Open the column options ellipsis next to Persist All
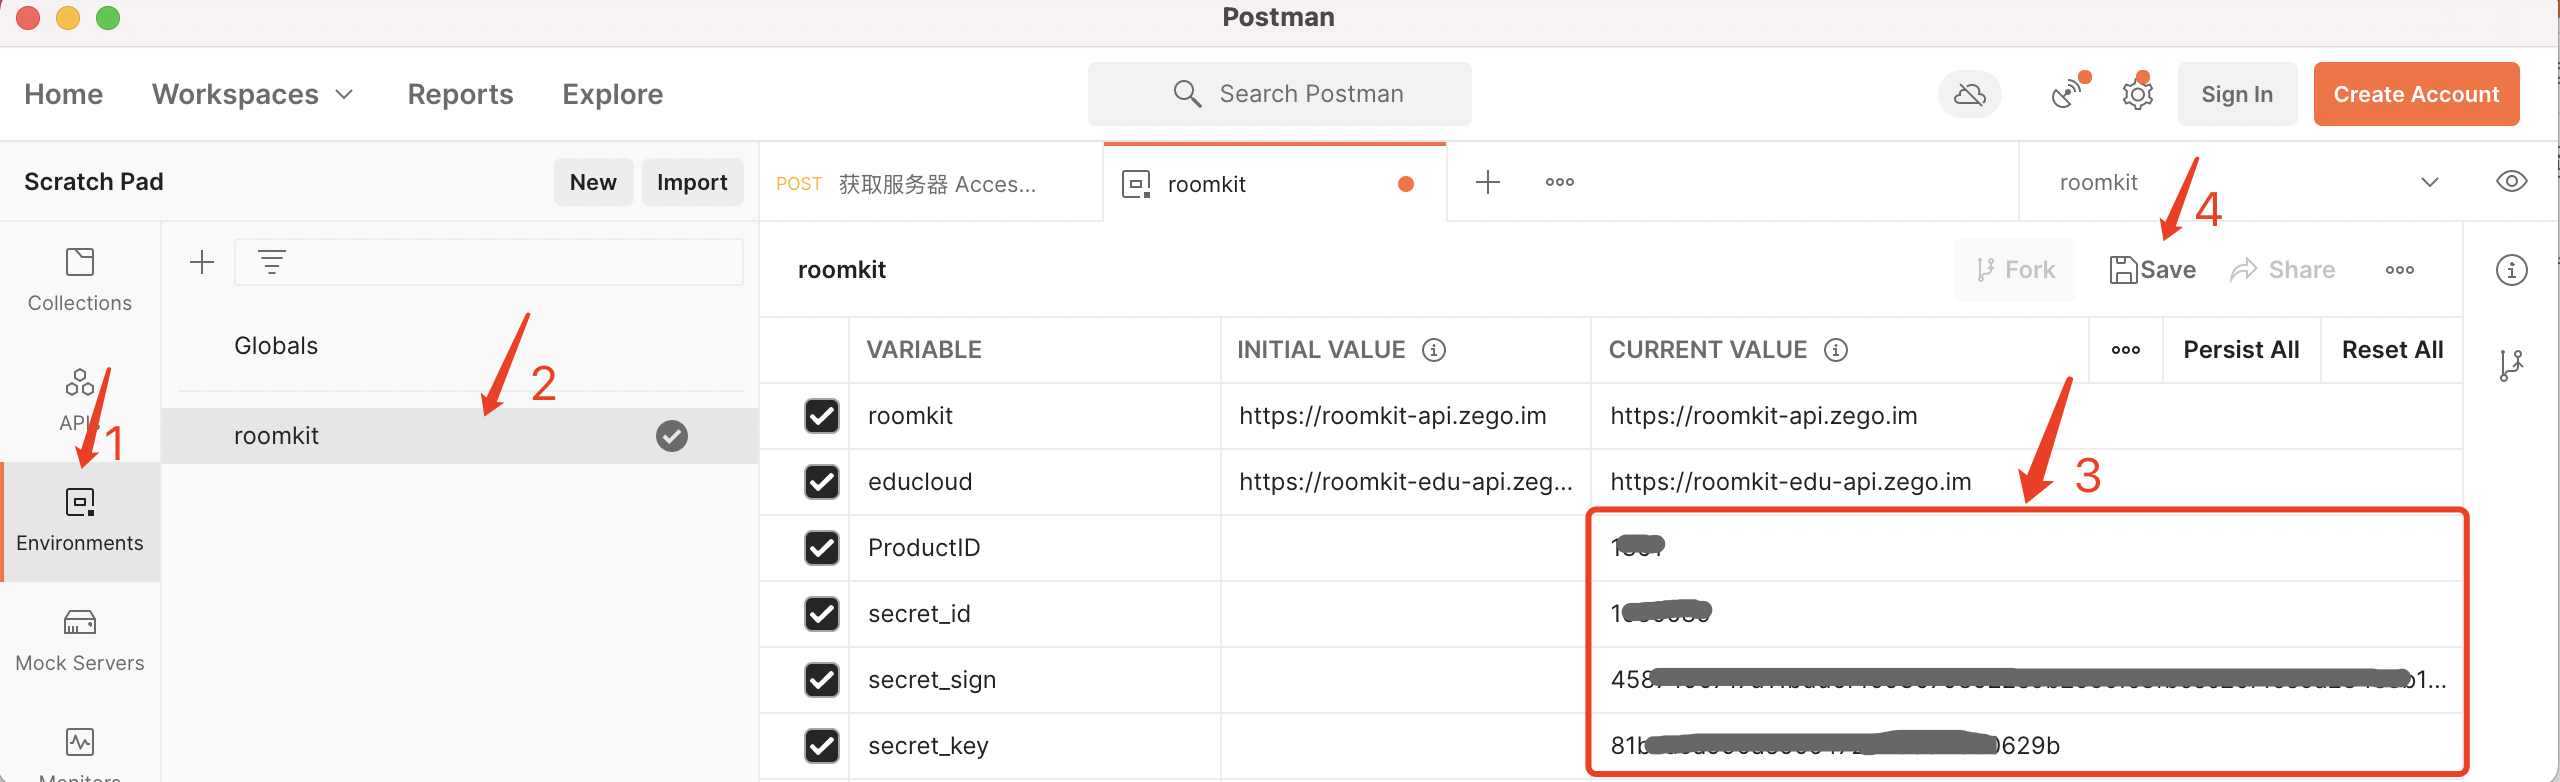The width and height of the screenshot is (2560, 782). pyautogui.click(x=2125, y=350)
